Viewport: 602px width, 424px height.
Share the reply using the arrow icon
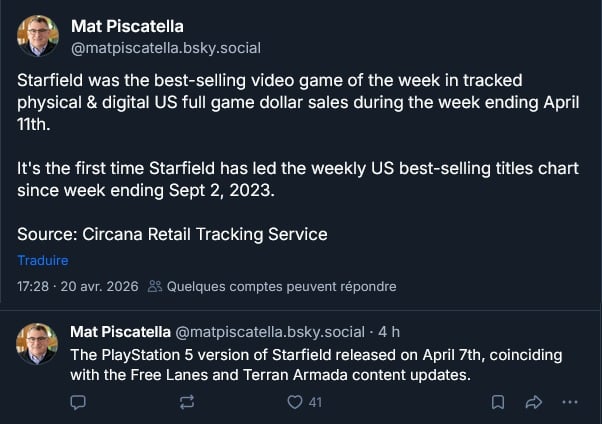533,402
